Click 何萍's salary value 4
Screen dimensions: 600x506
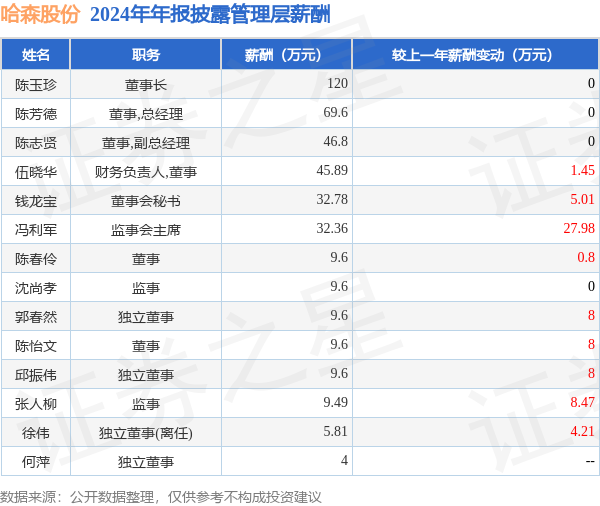344,460
